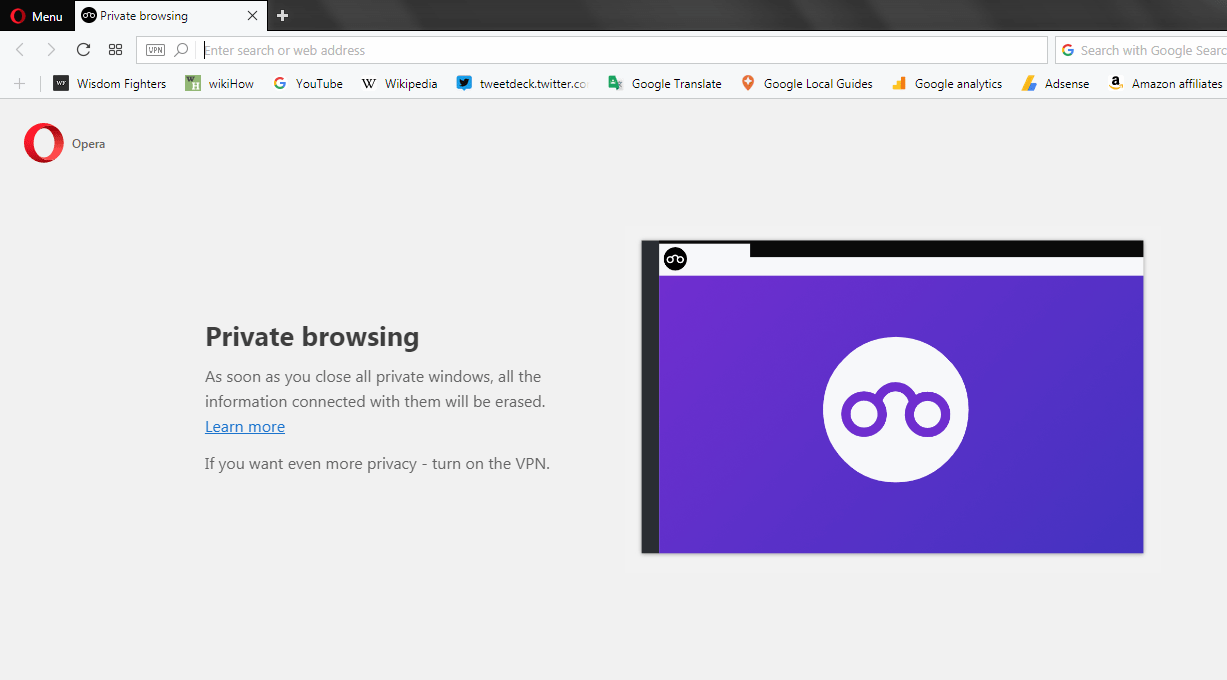Image resolution: width=1227 pixels, height=680 pixels.
Task: Open the Google Translate bookmark
Action: pyautogui.click(x=665, y=84)
